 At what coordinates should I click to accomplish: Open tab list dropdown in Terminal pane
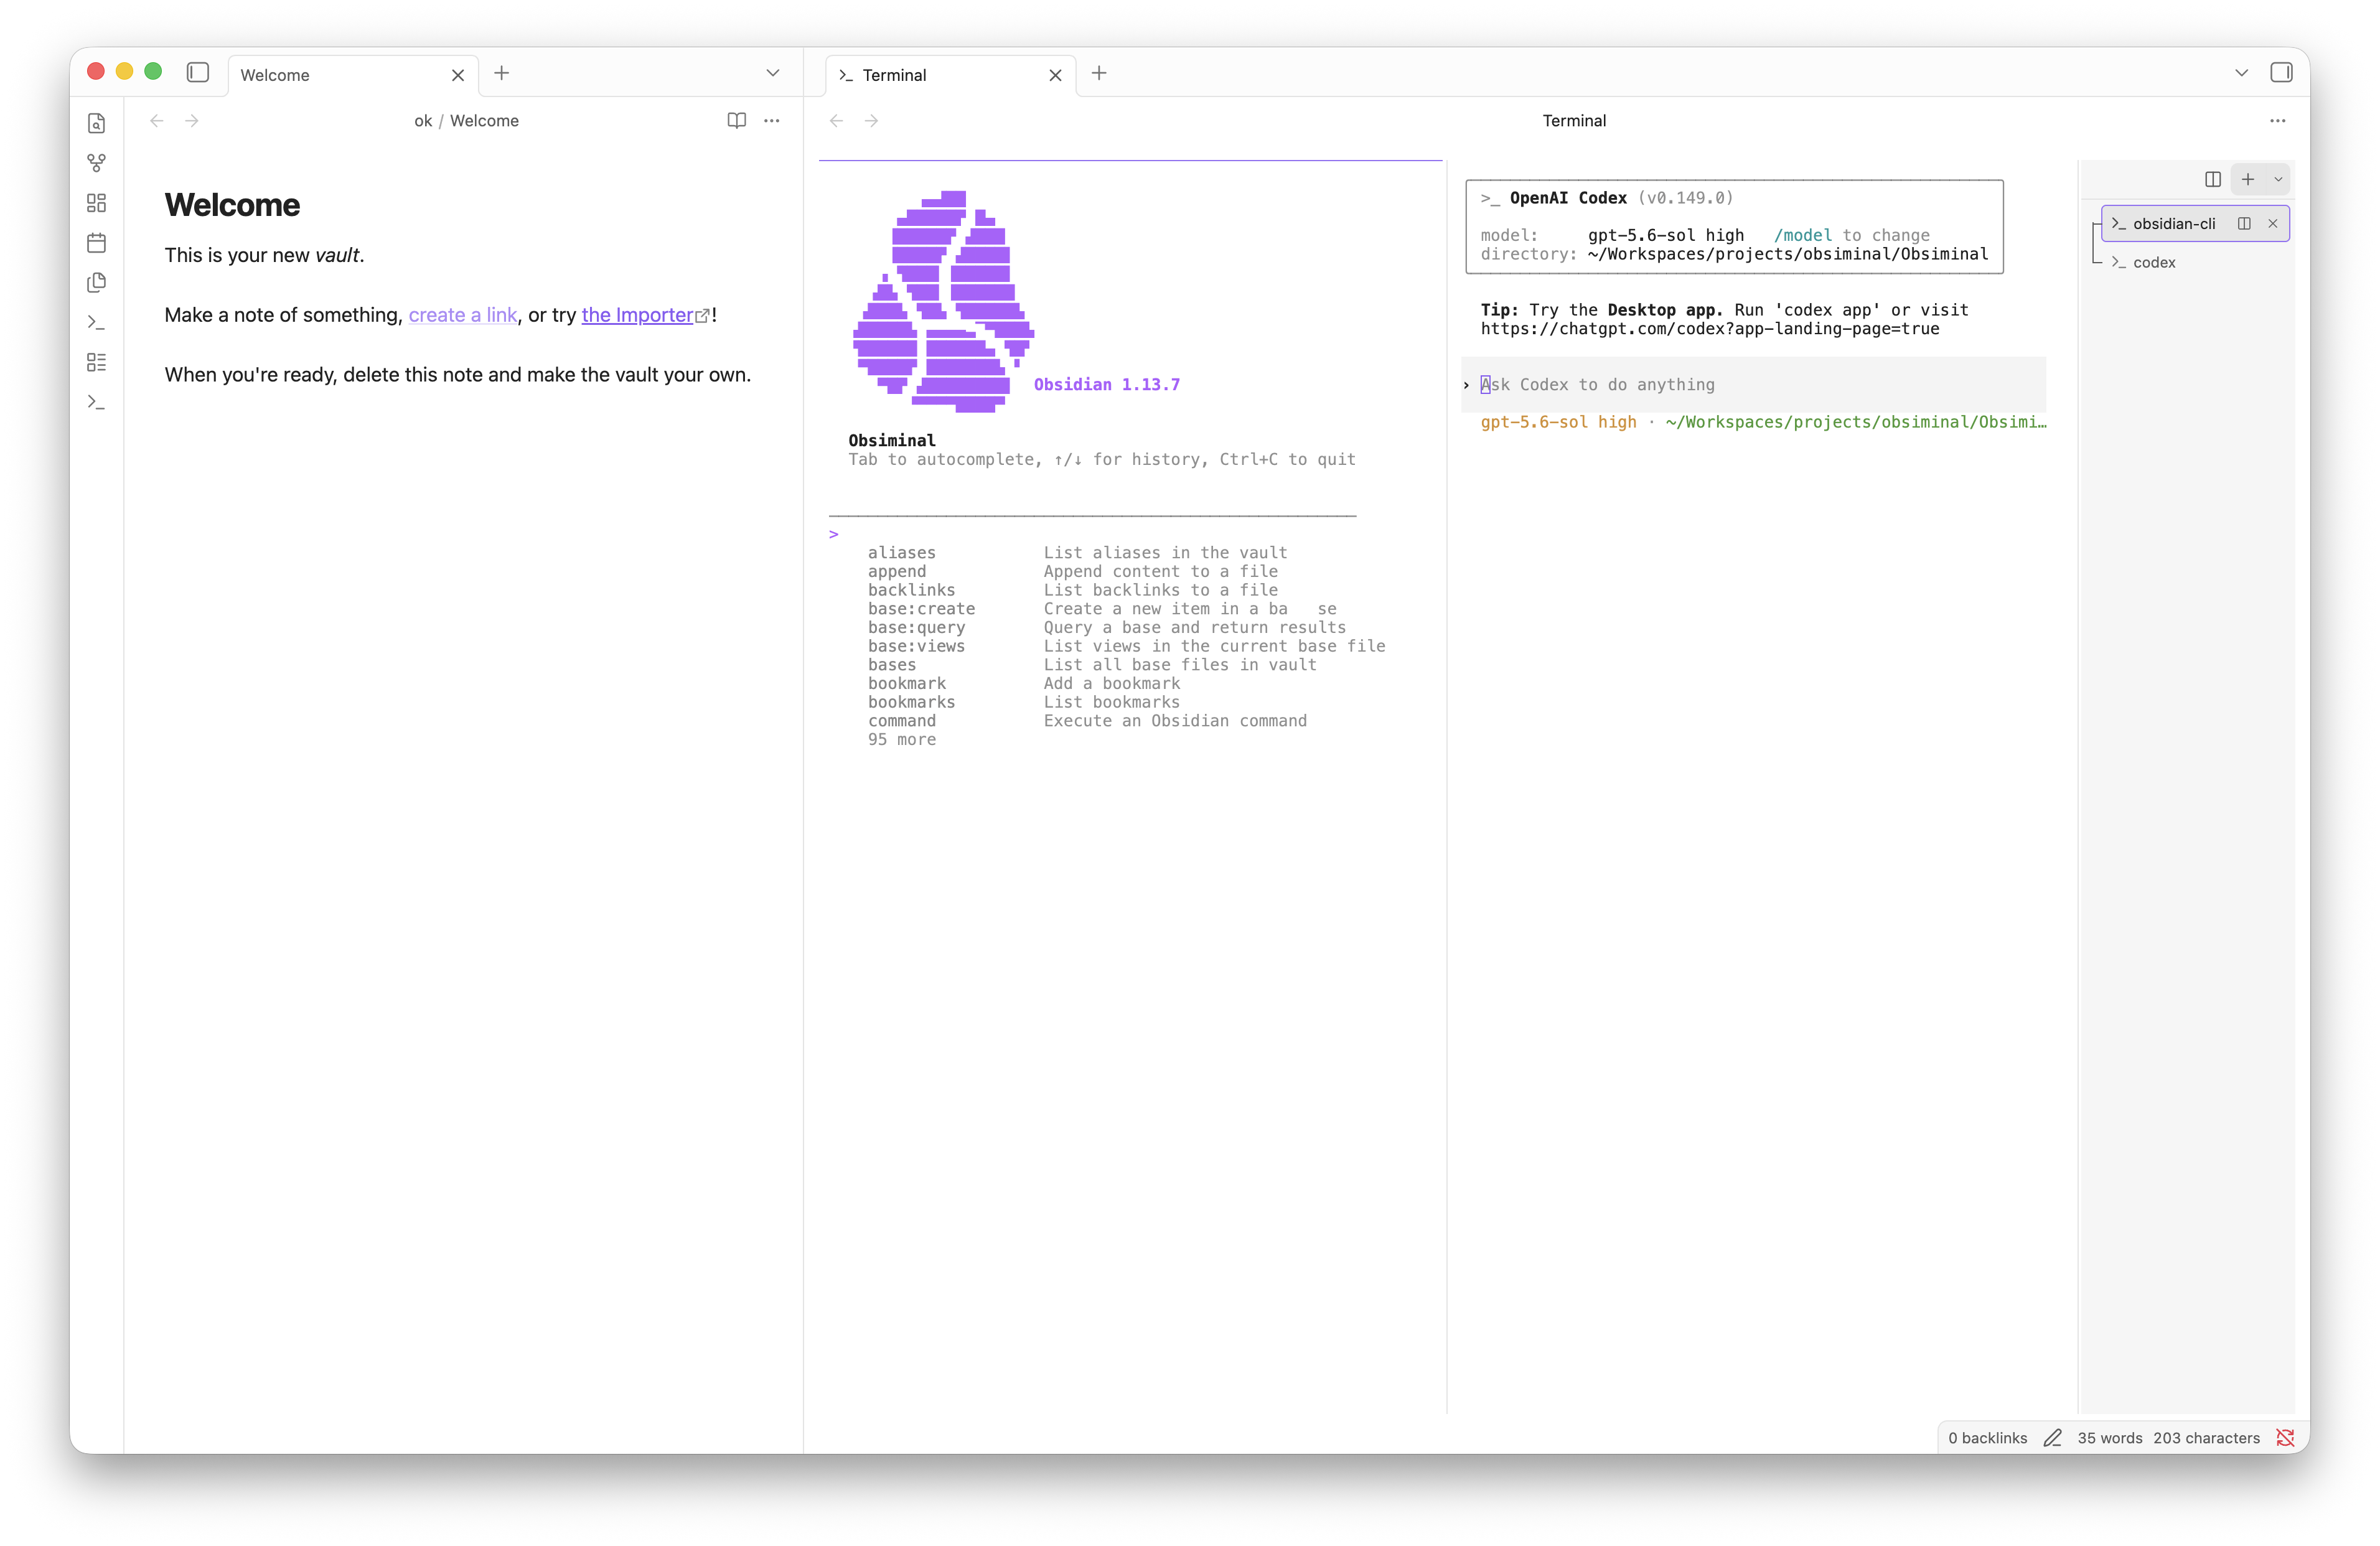[x=2241, y=73]
